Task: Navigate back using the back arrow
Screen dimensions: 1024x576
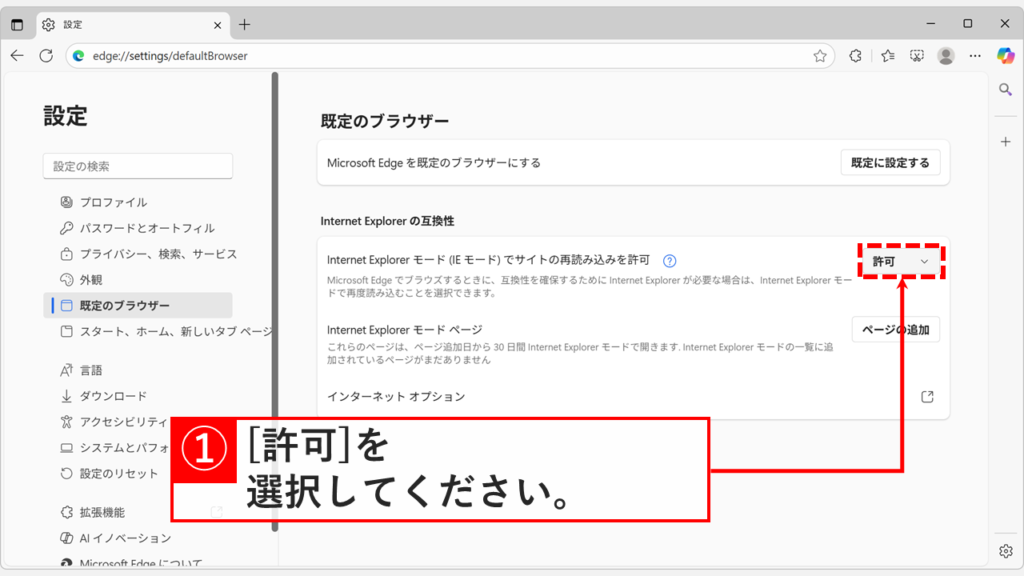Action: 17,56
